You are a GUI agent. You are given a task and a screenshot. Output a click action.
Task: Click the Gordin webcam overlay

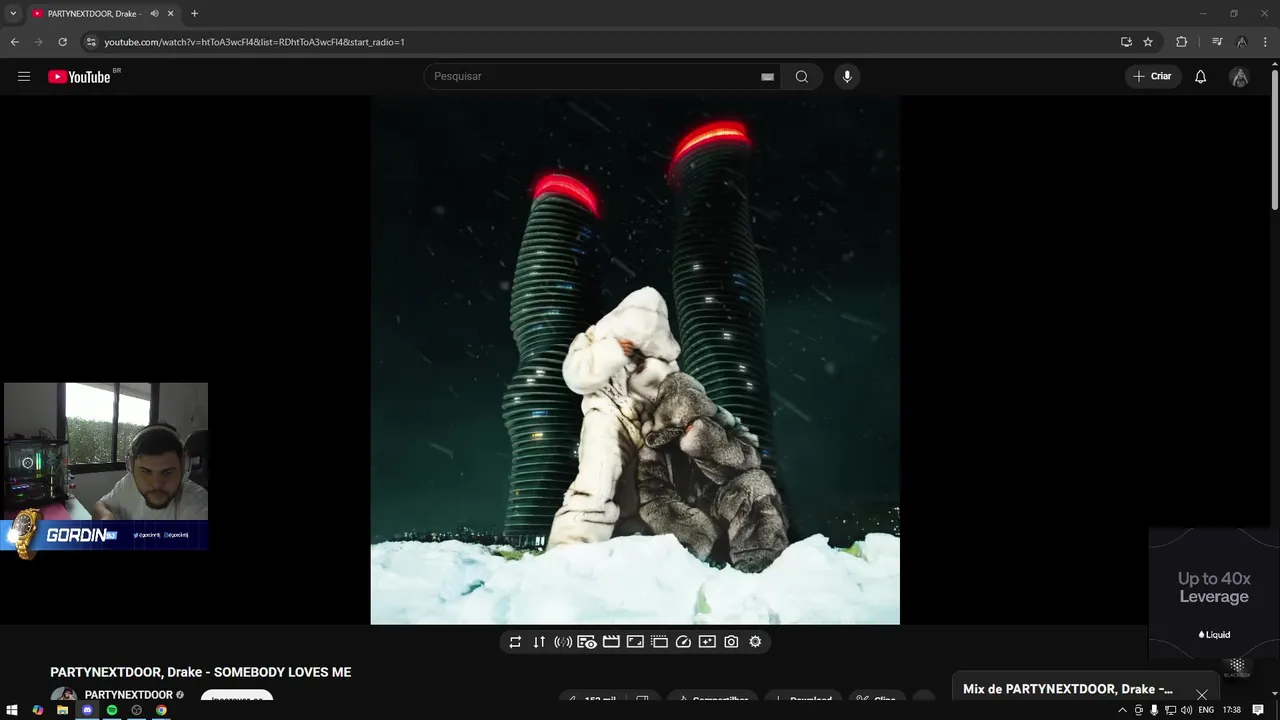(x=105, y=467)
